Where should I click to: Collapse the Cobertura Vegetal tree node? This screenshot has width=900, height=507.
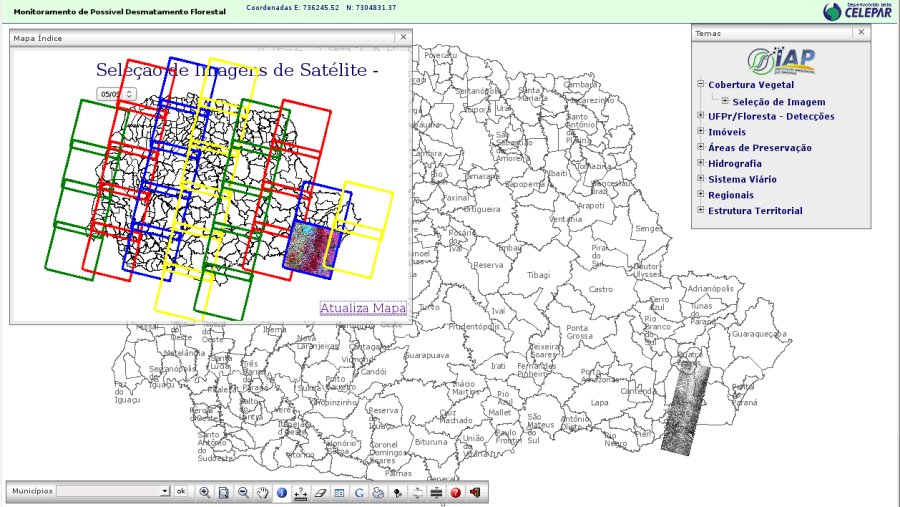pos(701,85)
